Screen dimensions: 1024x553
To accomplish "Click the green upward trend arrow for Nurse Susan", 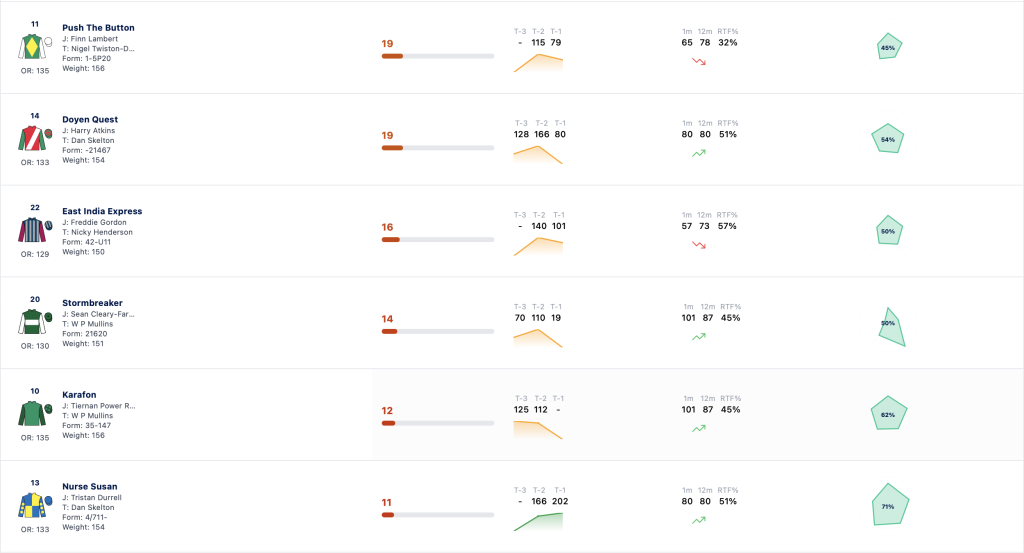I will pos(699,520).
